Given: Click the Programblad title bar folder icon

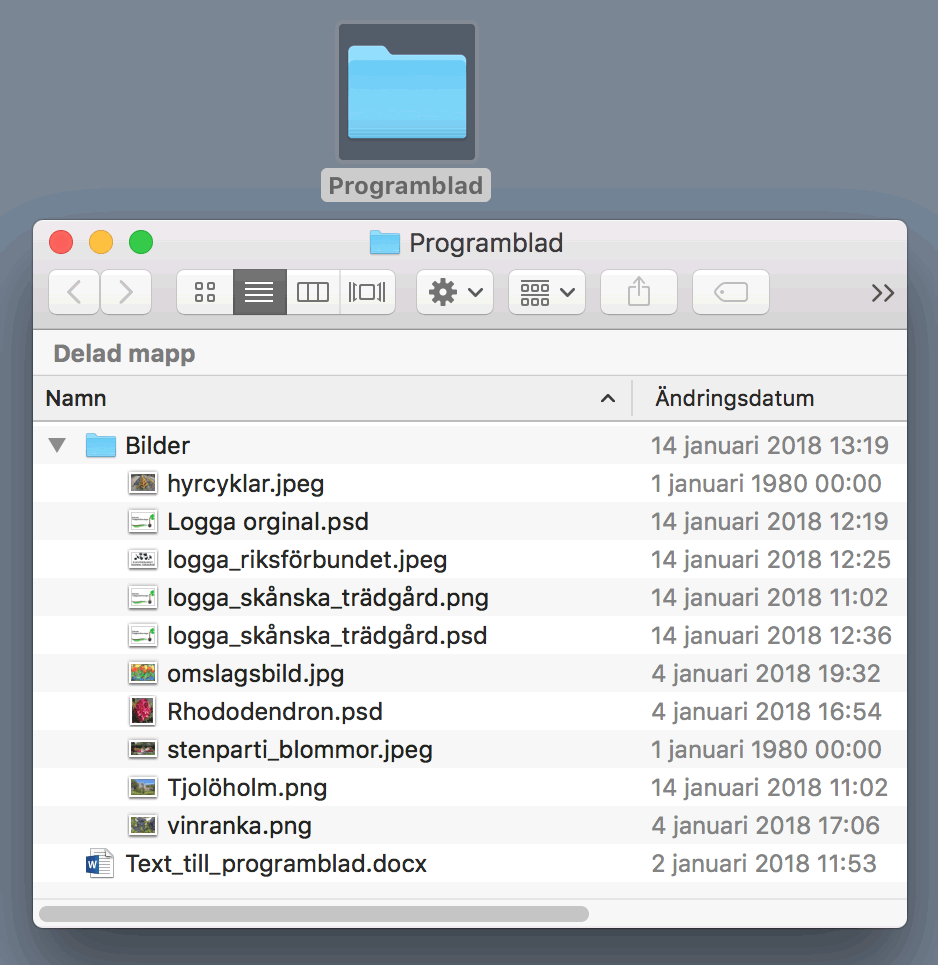Looking at the screenshot, I should pyautogui.click(x=384, y=243).
